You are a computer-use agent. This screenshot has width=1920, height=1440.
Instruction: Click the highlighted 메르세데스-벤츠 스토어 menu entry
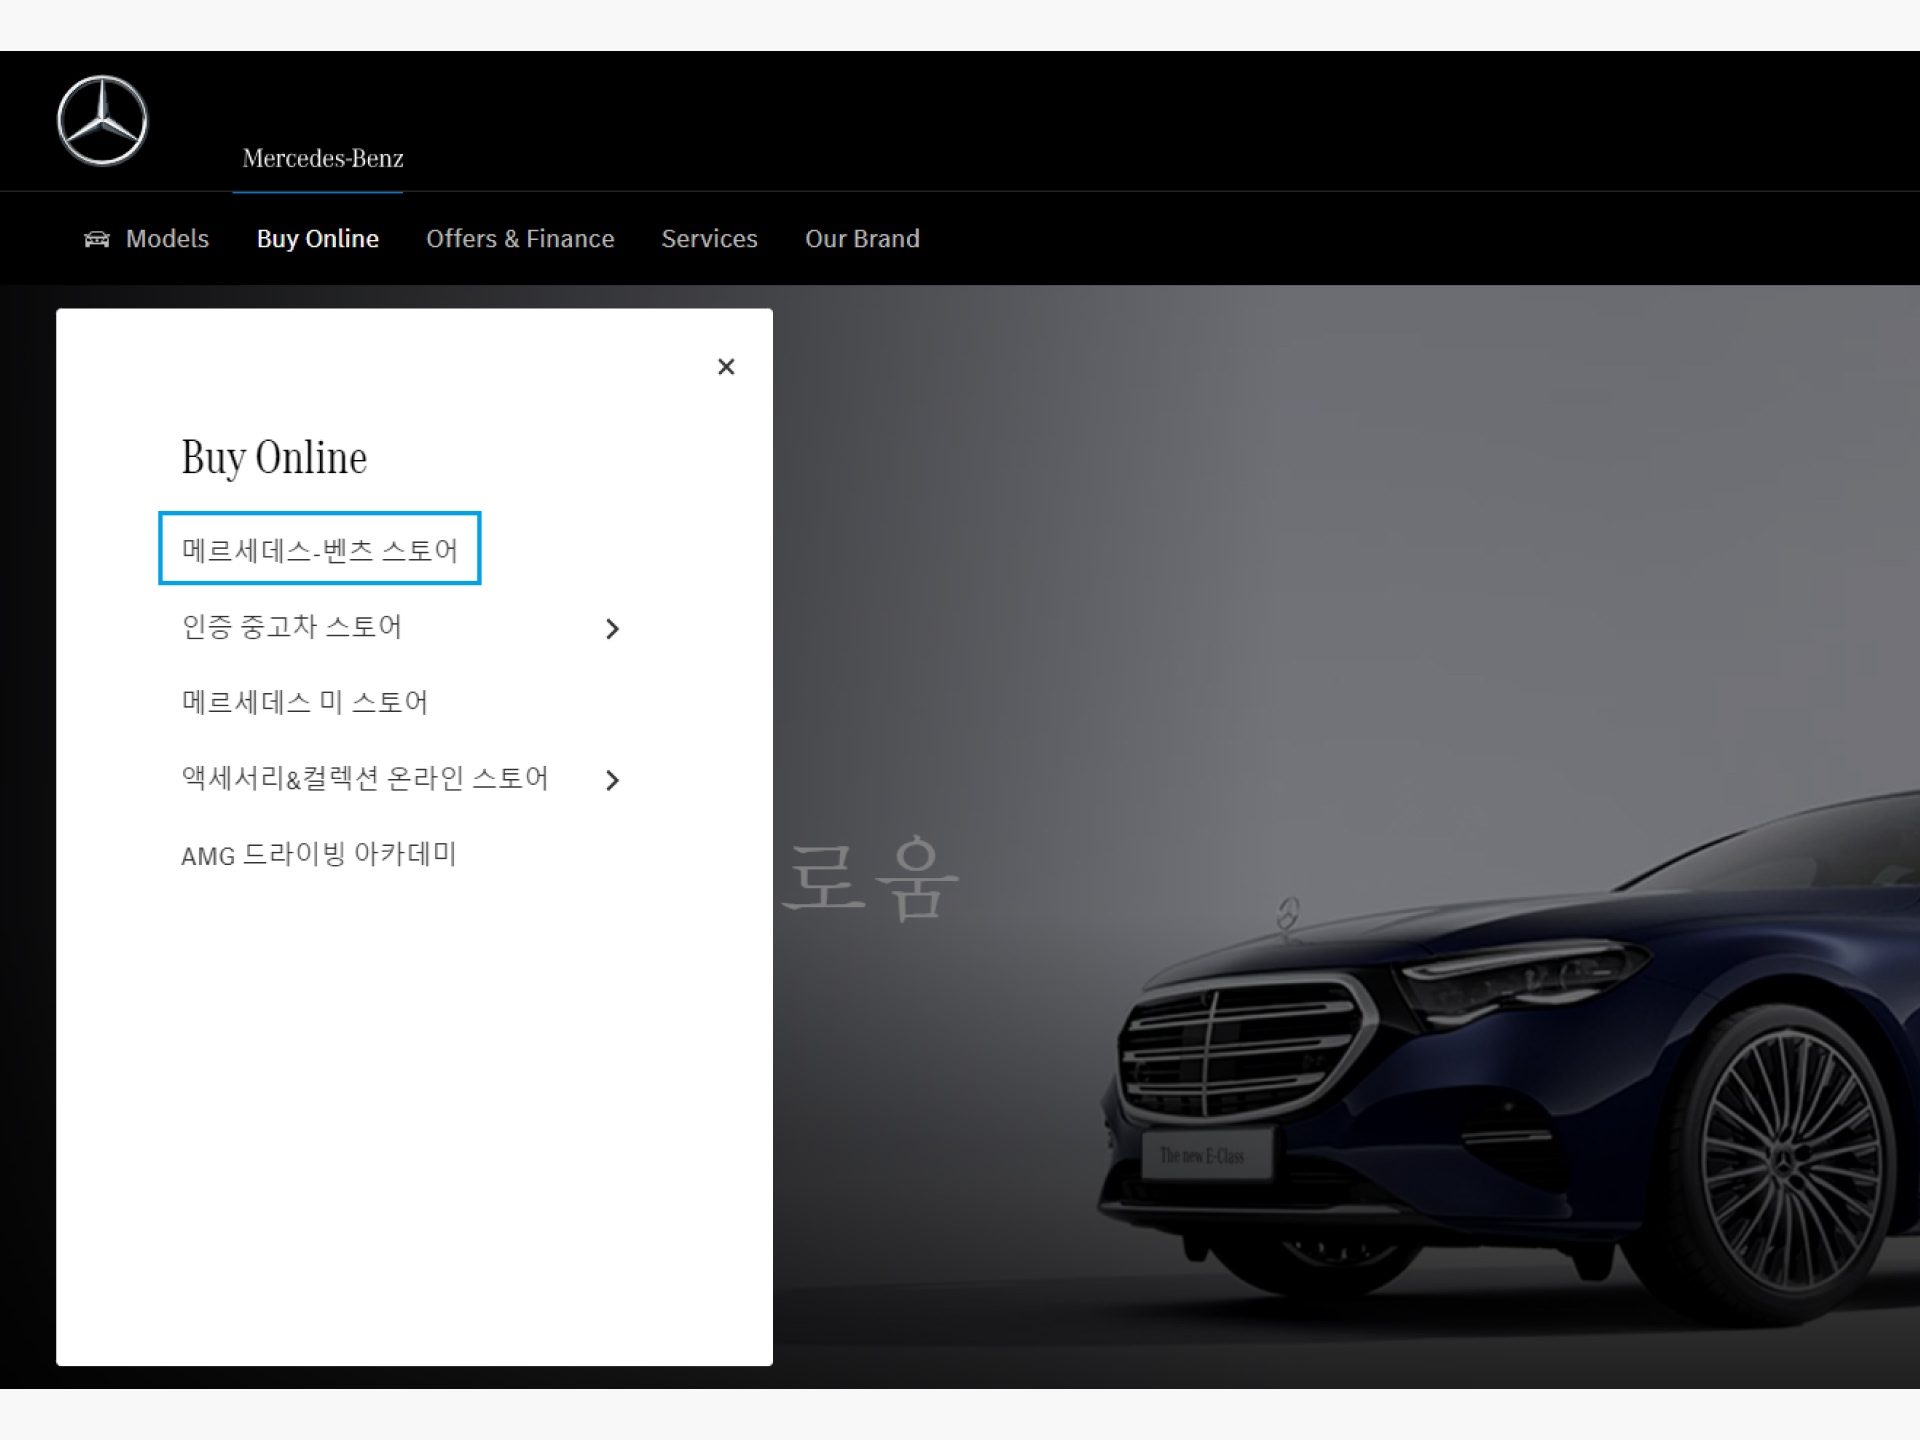point(320,548)
